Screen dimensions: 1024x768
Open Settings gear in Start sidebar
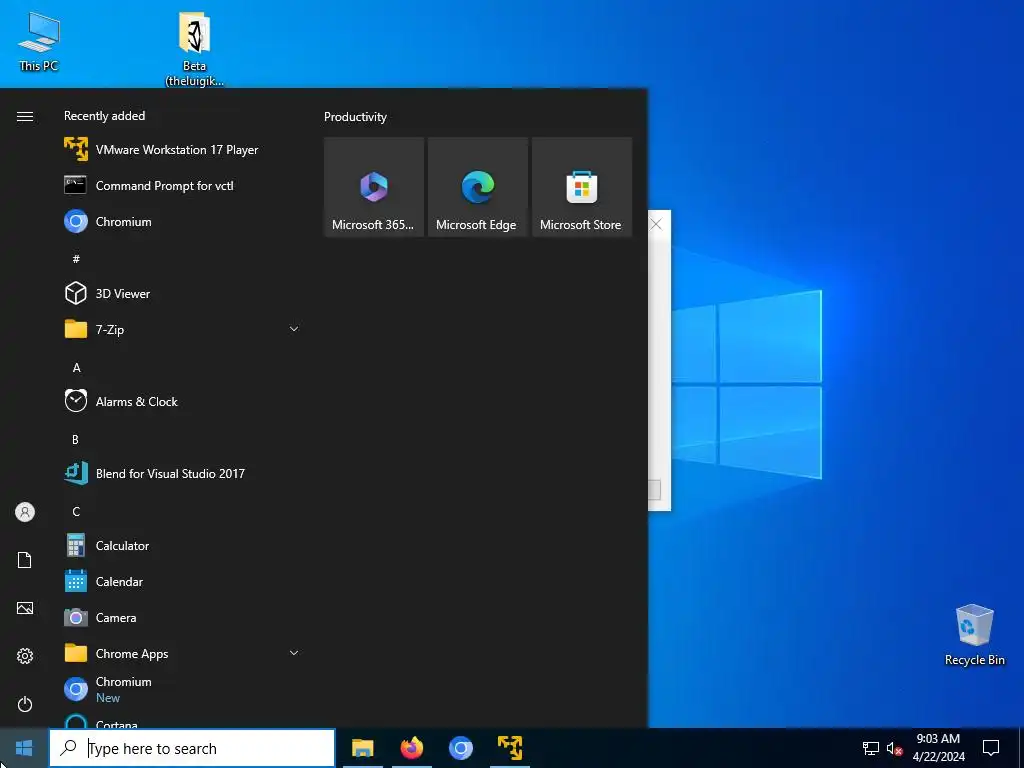[25, 656]
